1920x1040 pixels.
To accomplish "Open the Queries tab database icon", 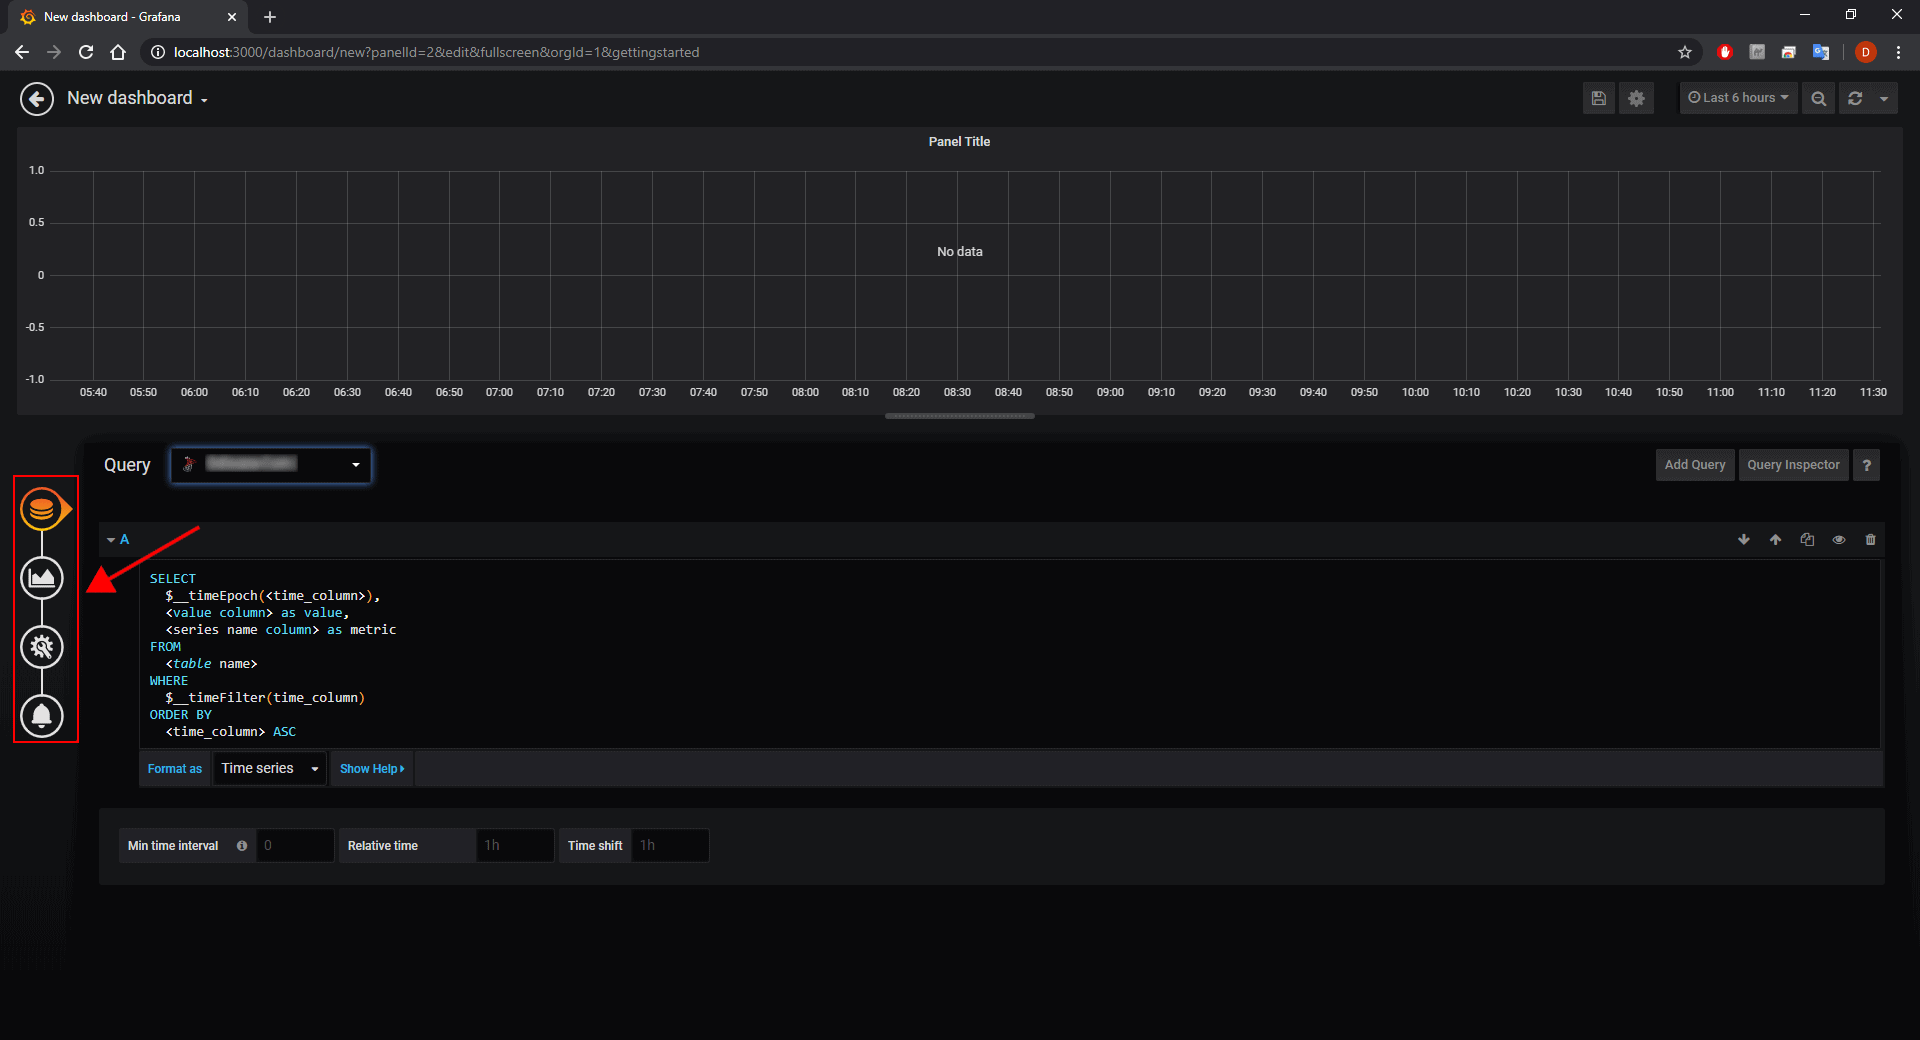I will point(42,510).
